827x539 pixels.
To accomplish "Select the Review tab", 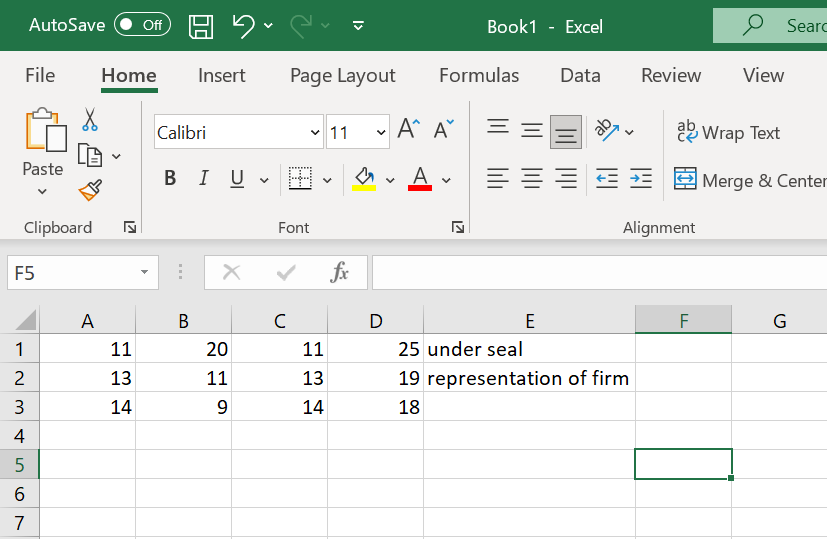I will pos(671,75).
